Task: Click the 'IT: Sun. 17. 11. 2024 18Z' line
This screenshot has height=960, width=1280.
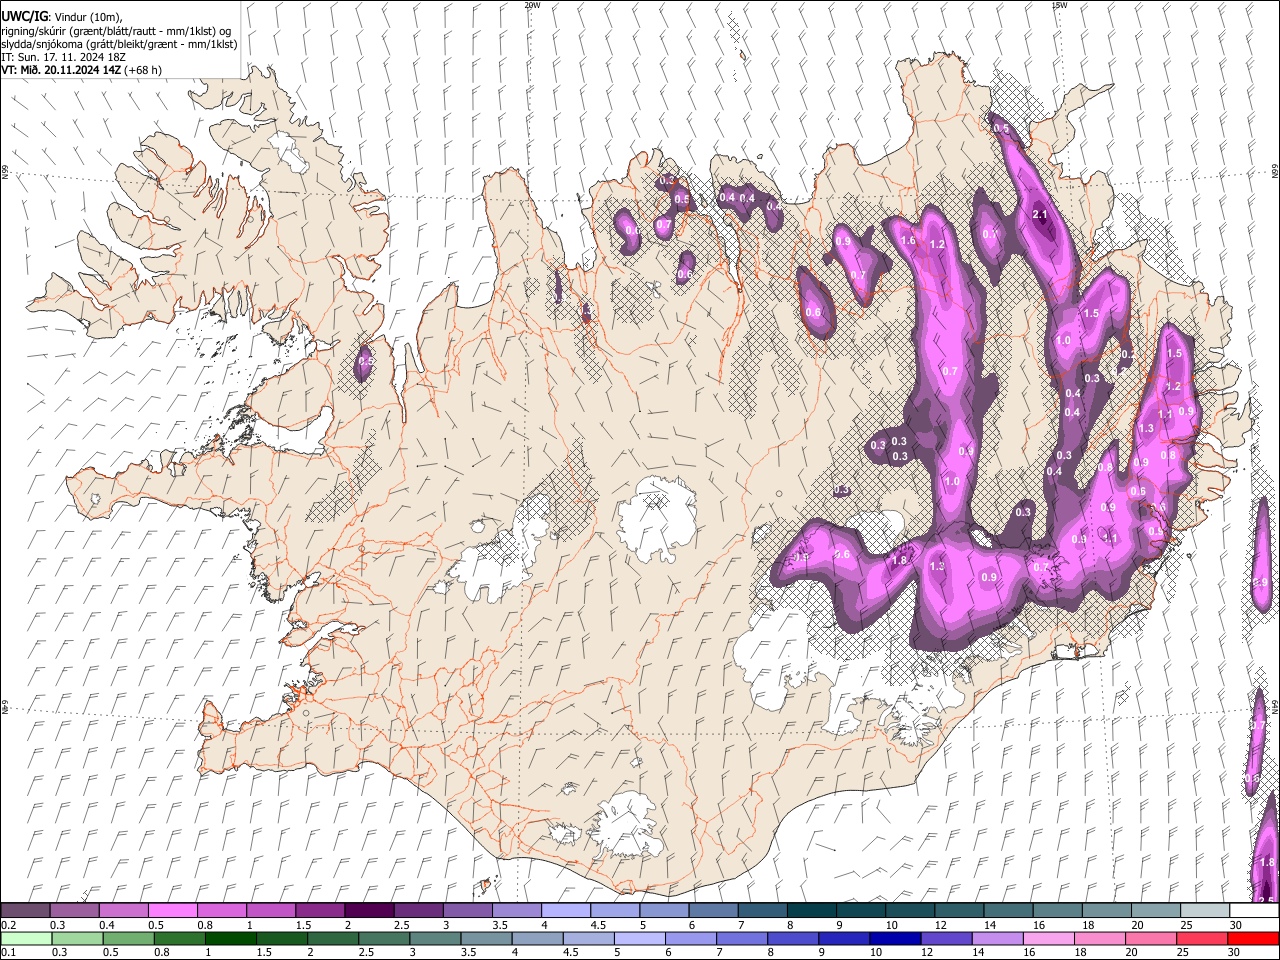Action: point(64,57)
